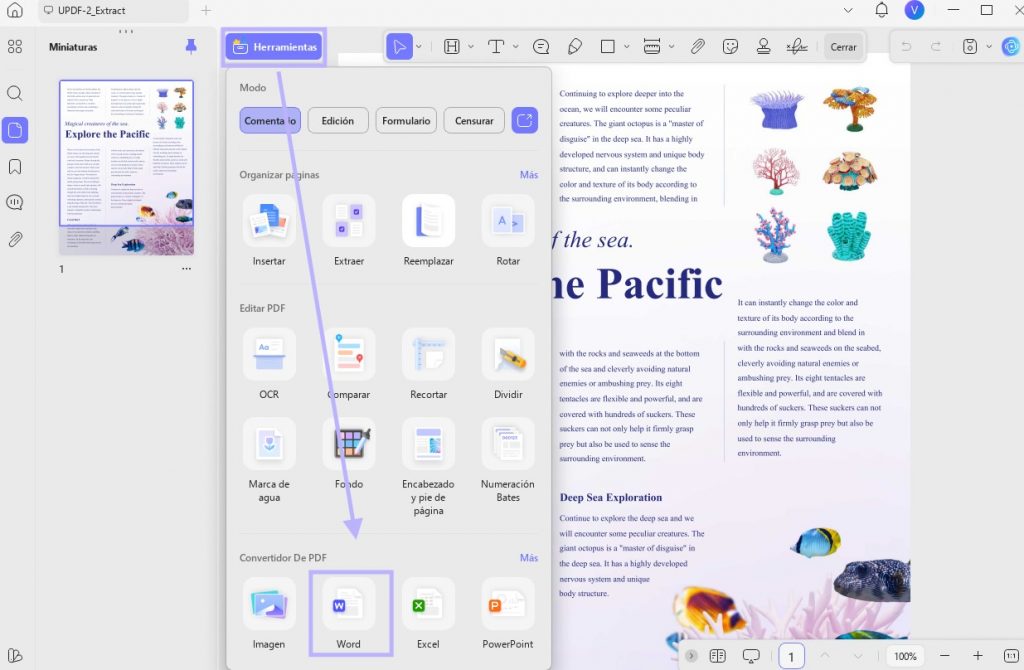This screenshot has width=1024, height=670.
Task: Convert PDF to Excel
Action: tap(428, 614)
